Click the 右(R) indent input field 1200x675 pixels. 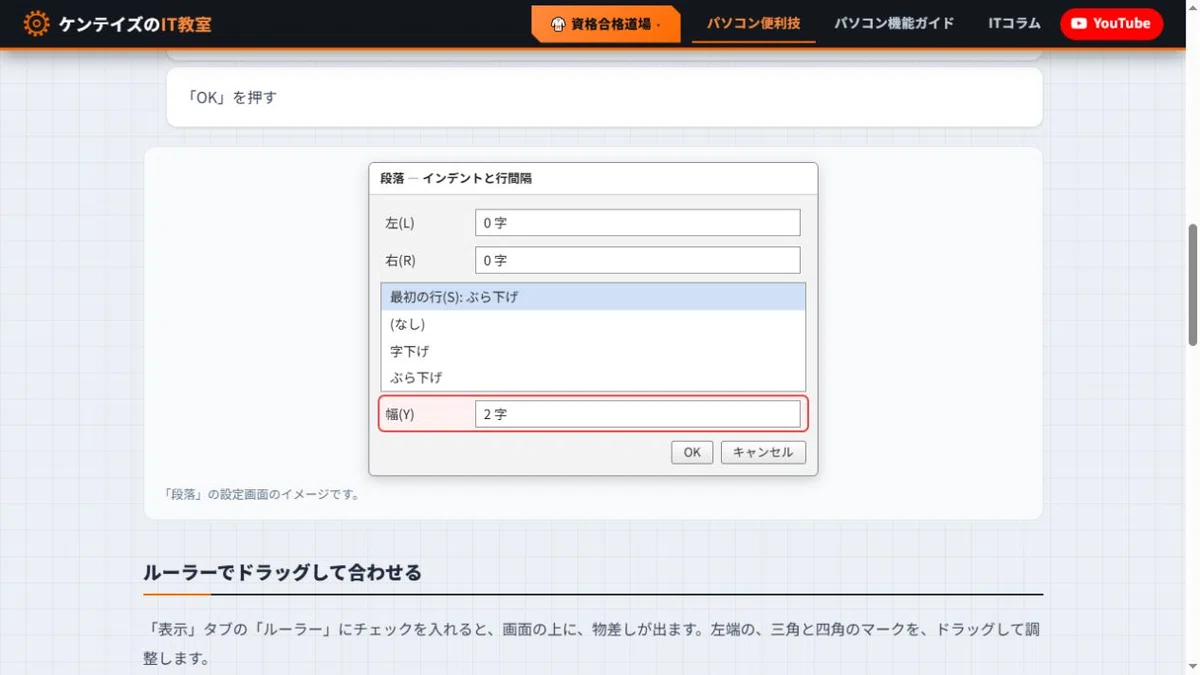[x=638, y=260]
